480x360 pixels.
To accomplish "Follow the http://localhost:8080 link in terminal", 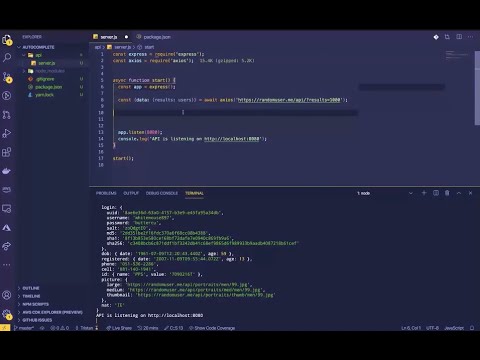I will [x=175, y=315].
